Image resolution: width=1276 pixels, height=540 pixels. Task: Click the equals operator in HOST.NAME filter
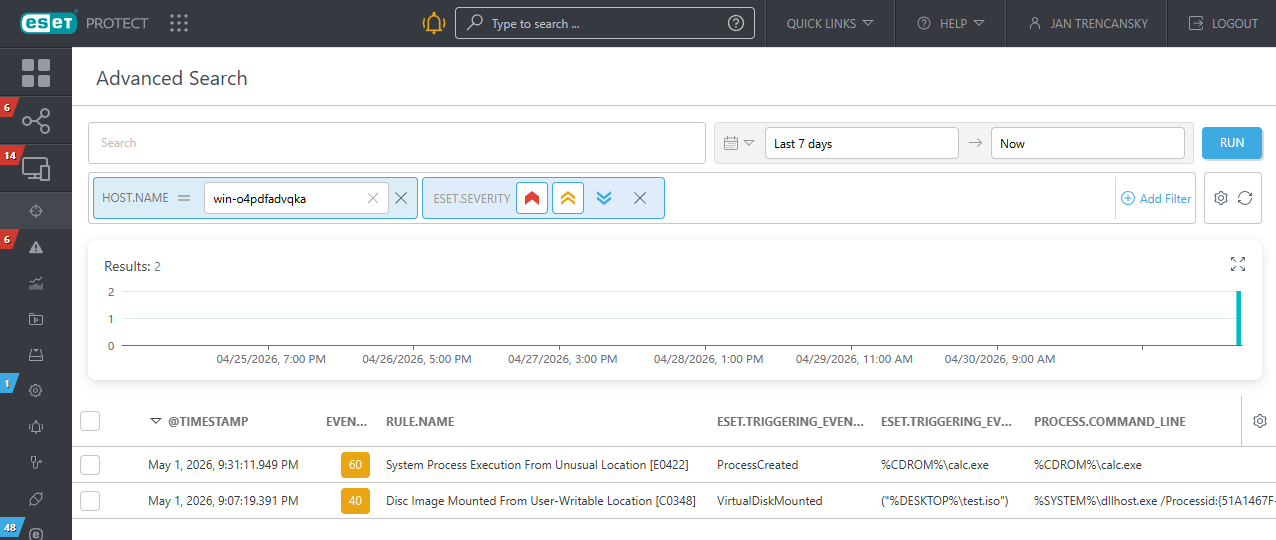pos(184,198)
